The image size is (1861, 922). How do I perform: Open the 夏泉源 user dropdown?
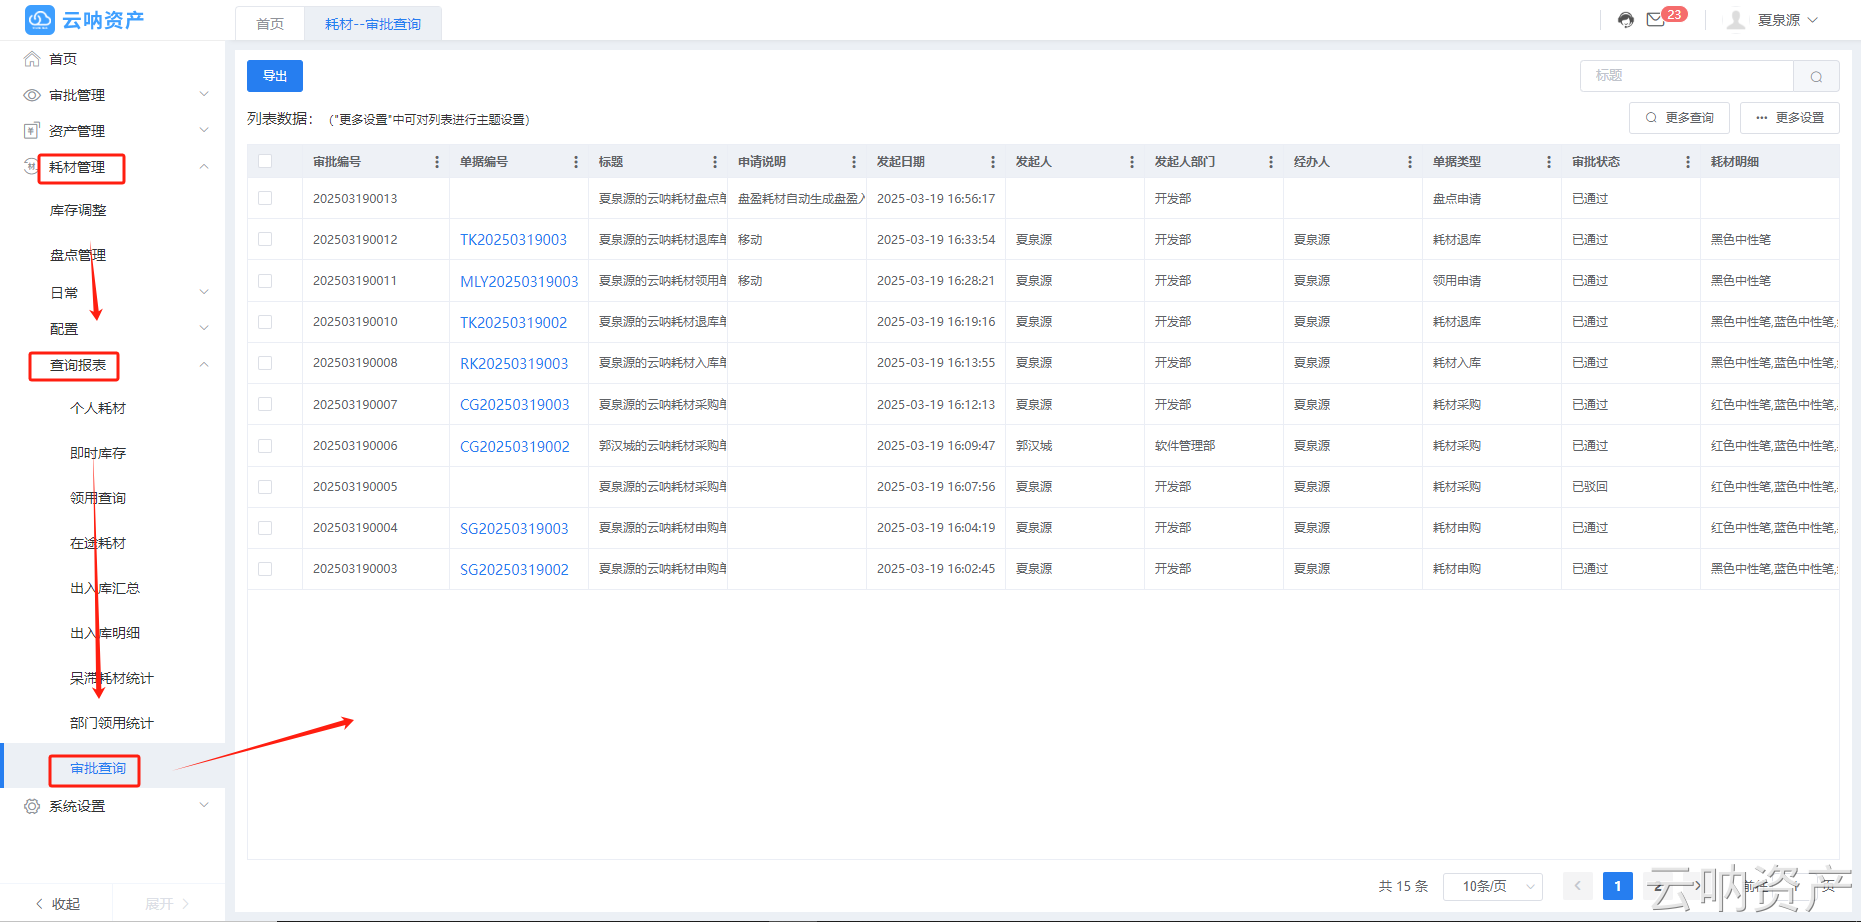[x=1788, y=20]
